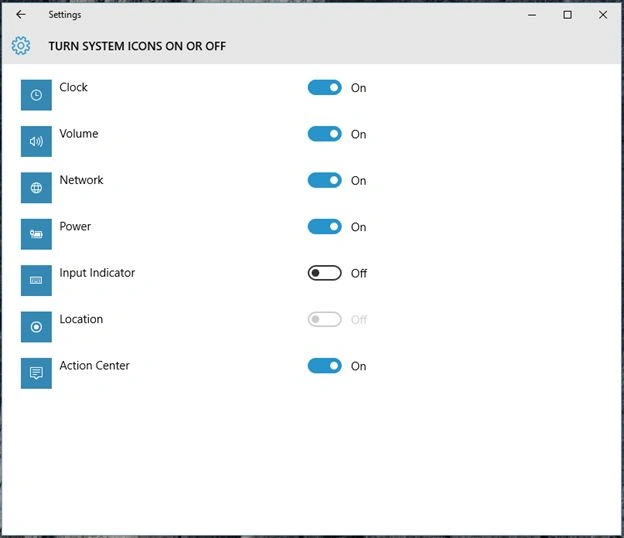Click the "Settings" window title
624x538 pixels.
(x=65, y=15)
